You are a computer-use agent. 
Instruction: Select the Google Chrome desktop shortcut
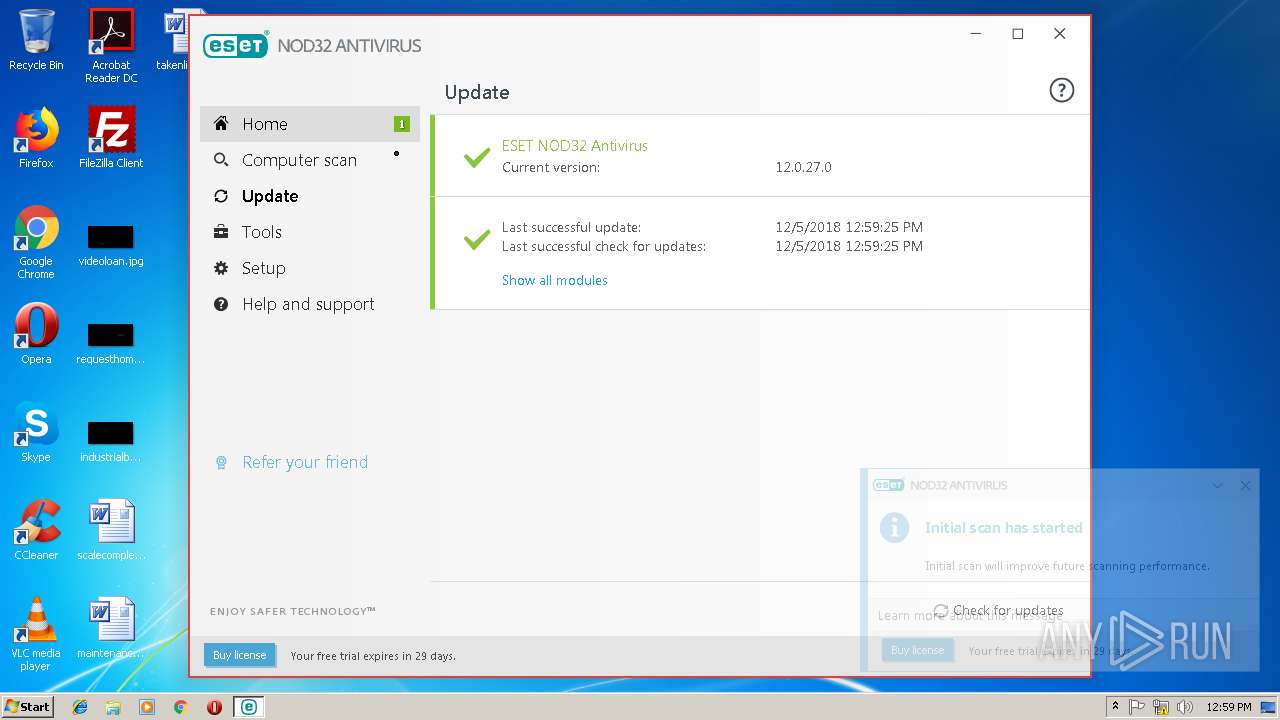36,242
